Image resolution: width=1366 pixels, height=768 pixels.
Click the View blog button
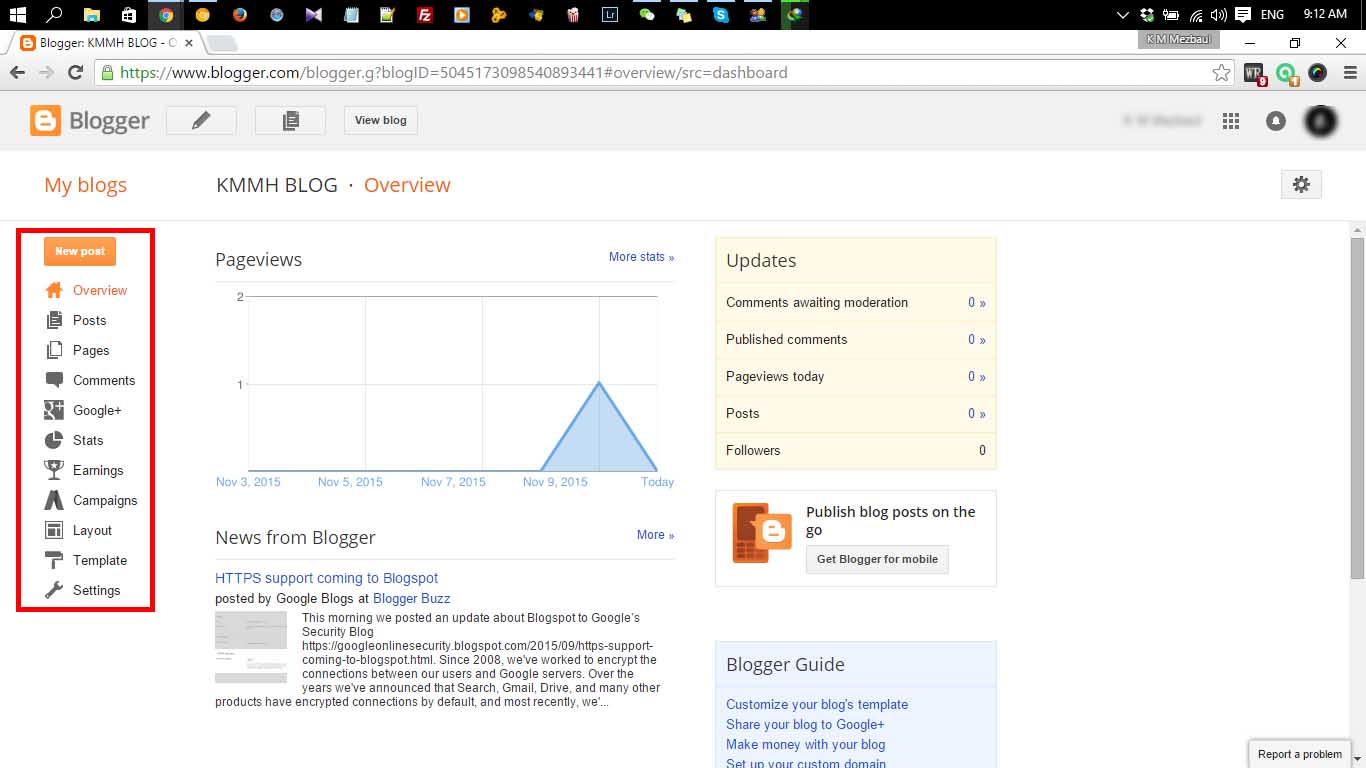click(381, 120)
